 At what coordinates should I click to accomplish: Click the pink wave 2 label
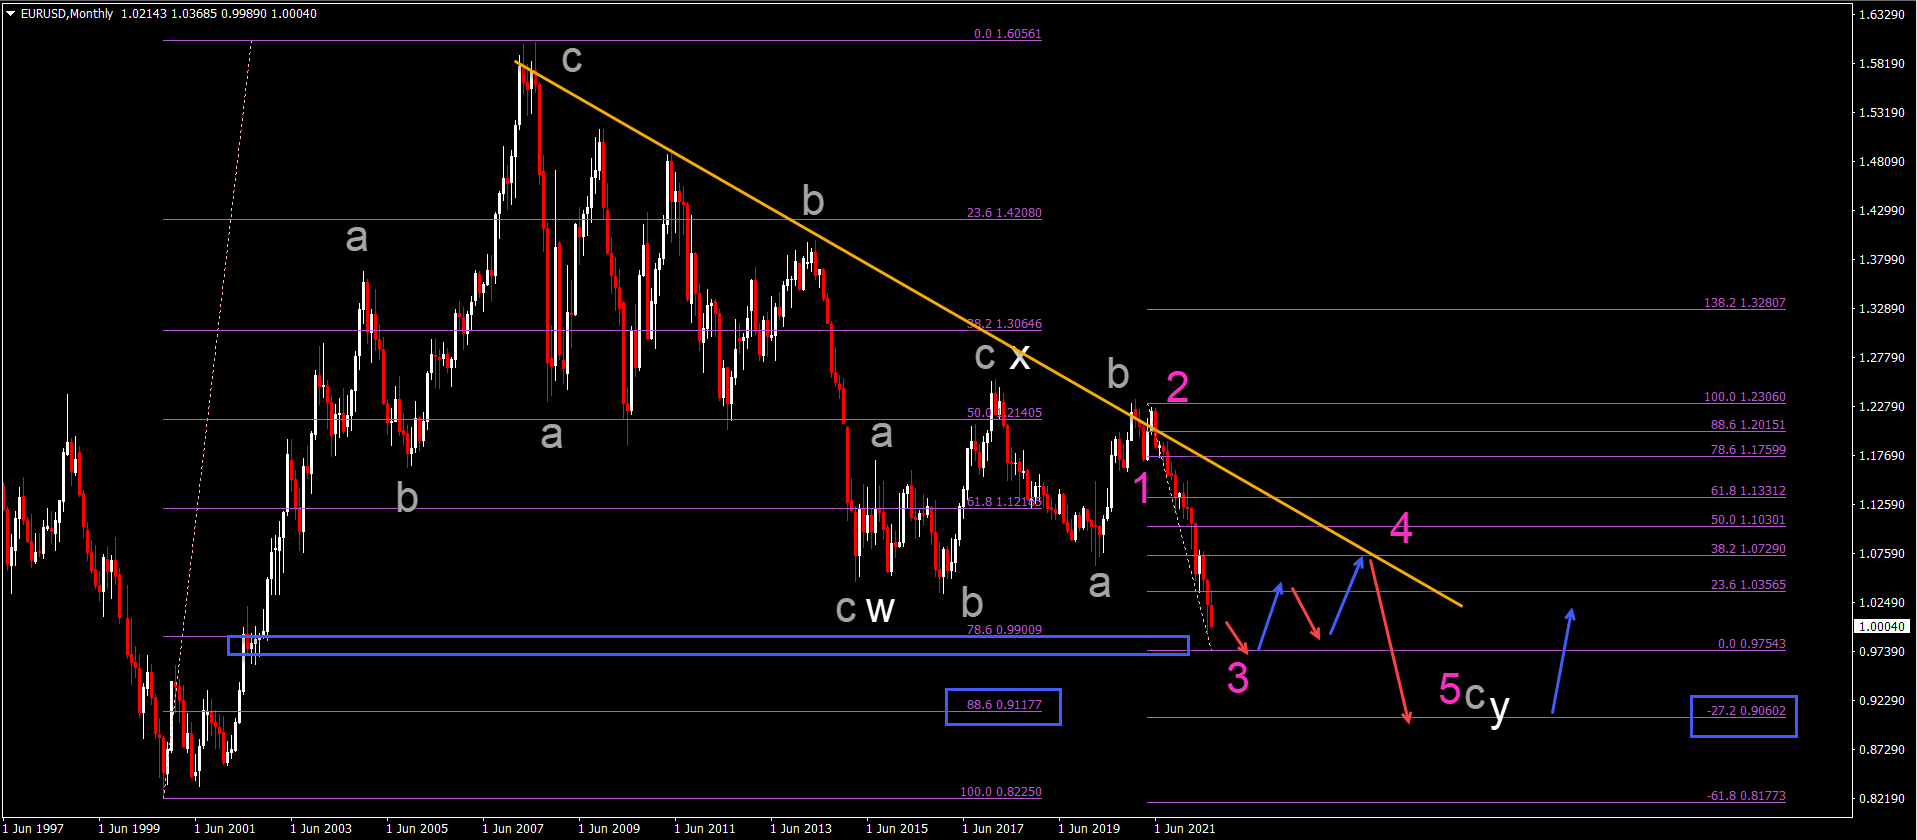1177,387
